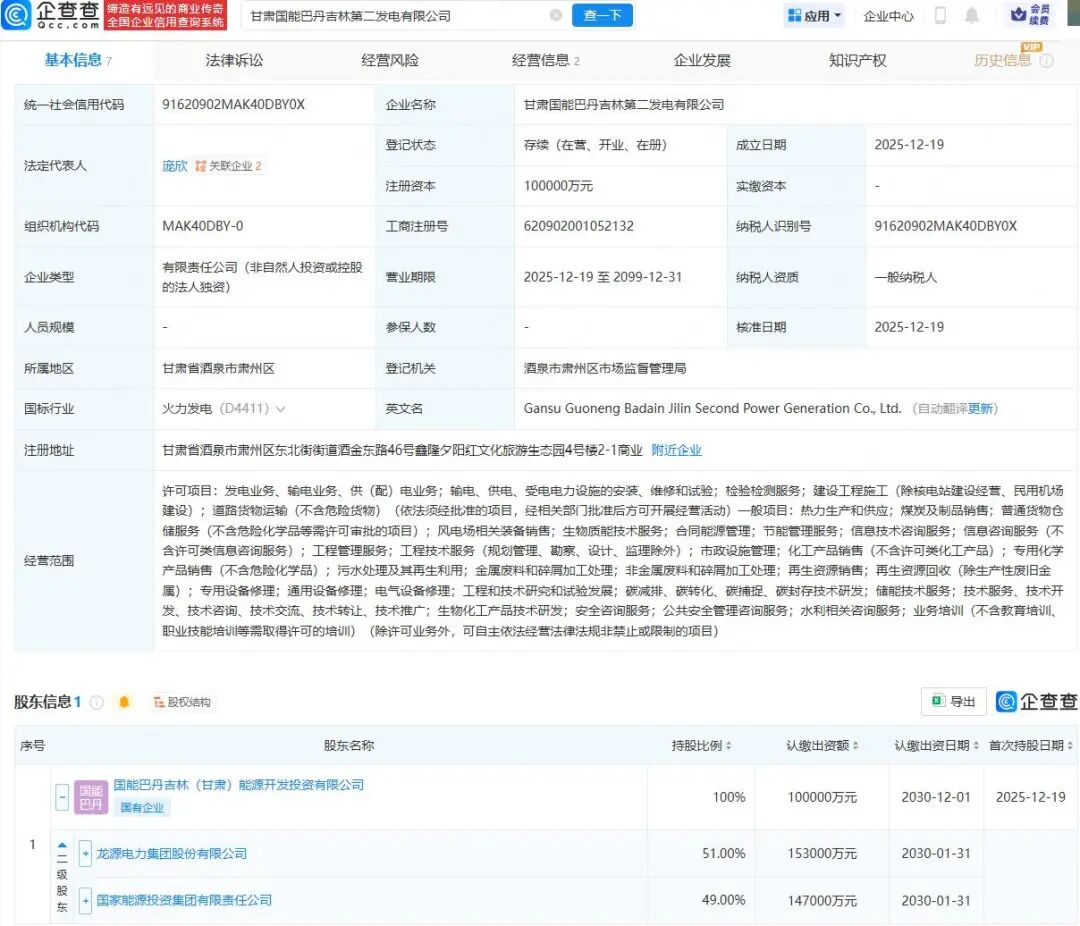Viewport: 1080px width, 926px height.
Task: Switch to the 法律诉讼 tab
Action: pos(234,60)
